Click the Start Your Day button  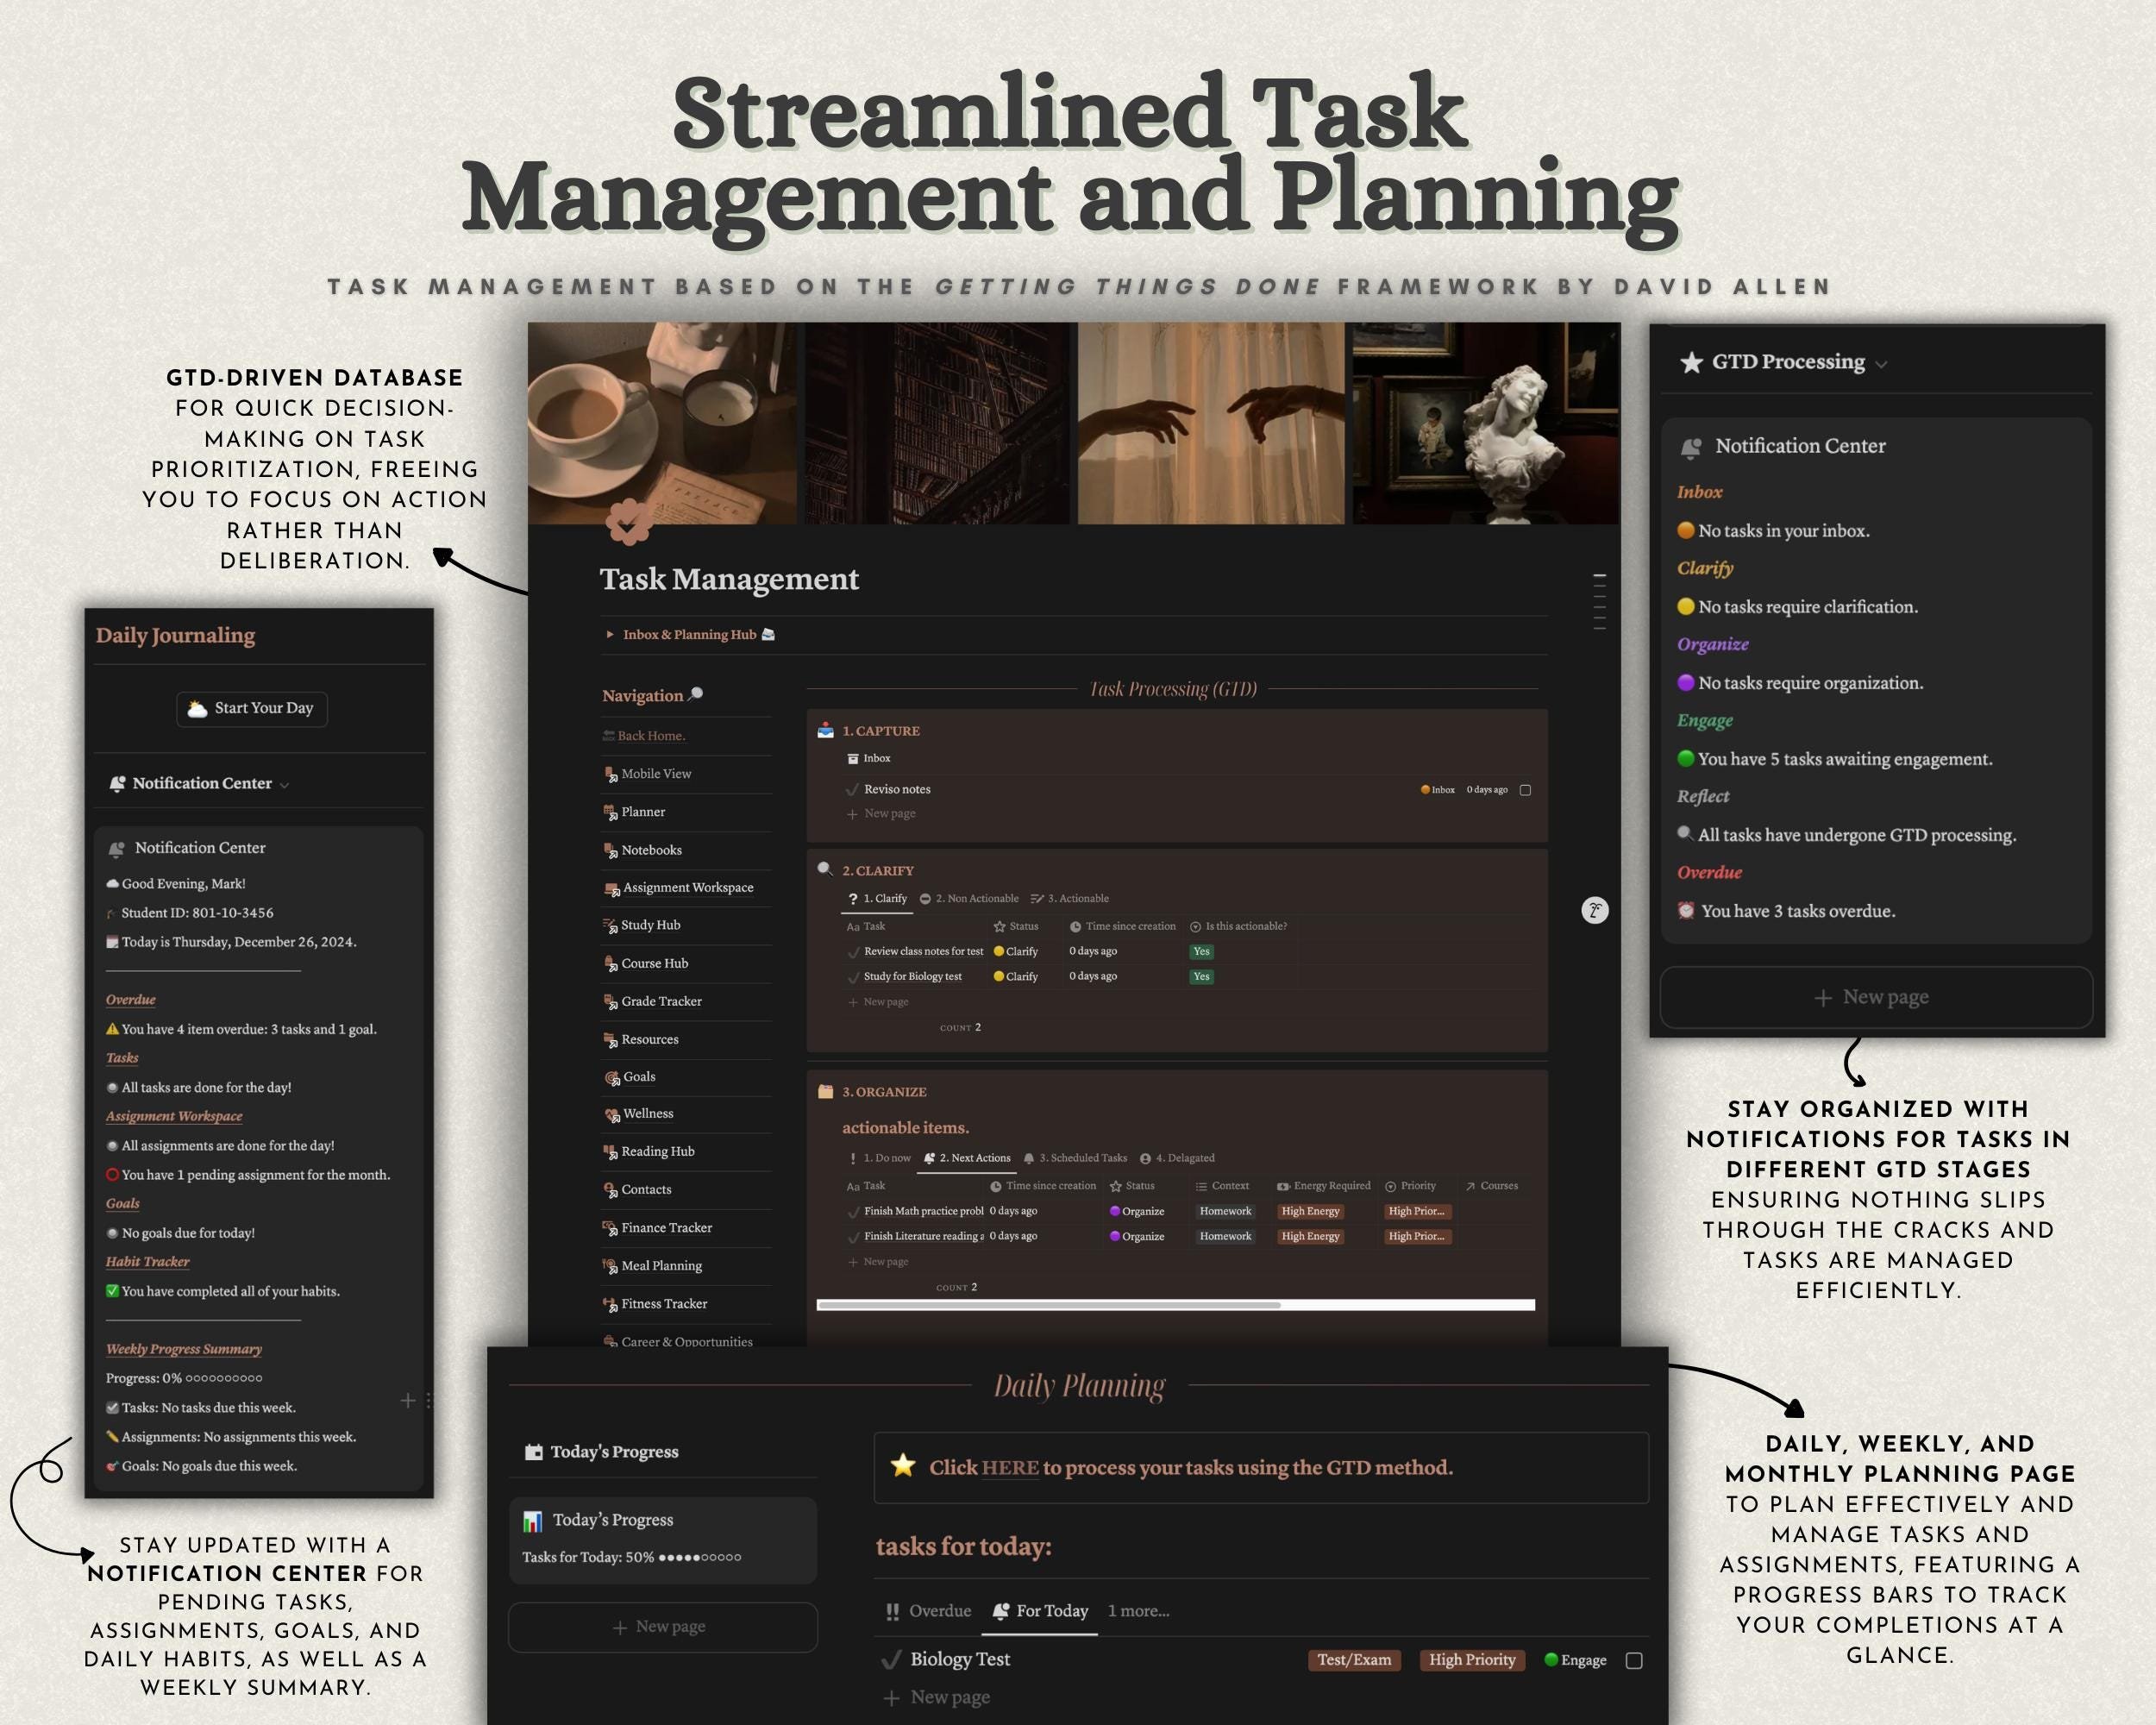[x=252, y=708]
